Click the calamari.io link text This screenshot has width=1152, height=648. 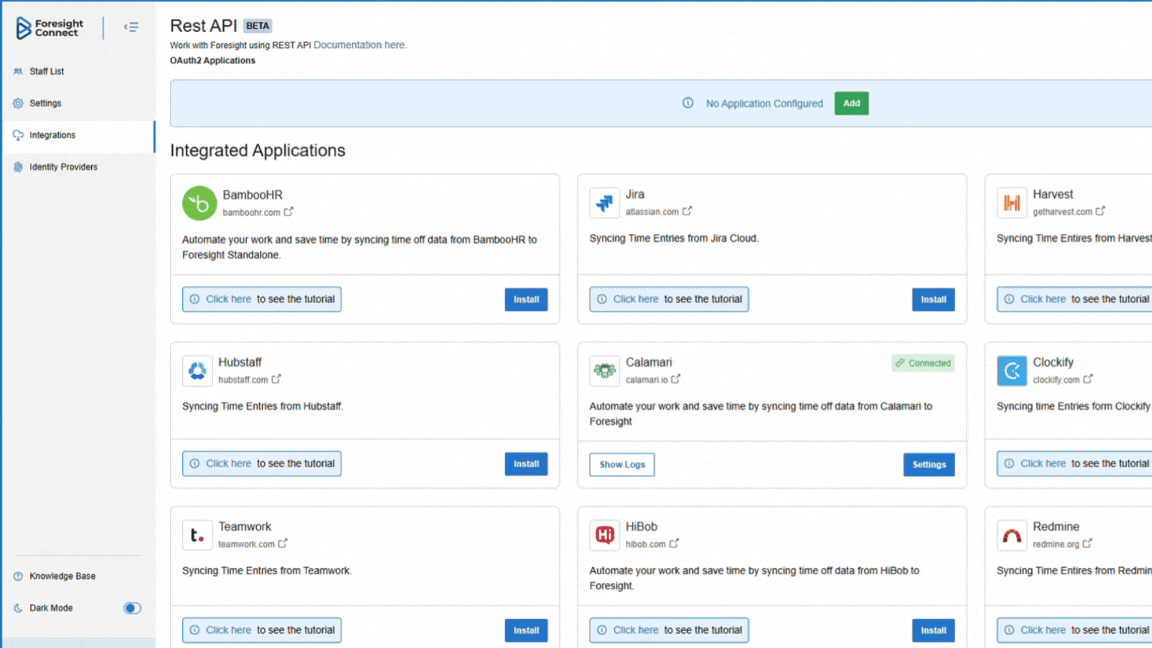click(x=647, y=380)
